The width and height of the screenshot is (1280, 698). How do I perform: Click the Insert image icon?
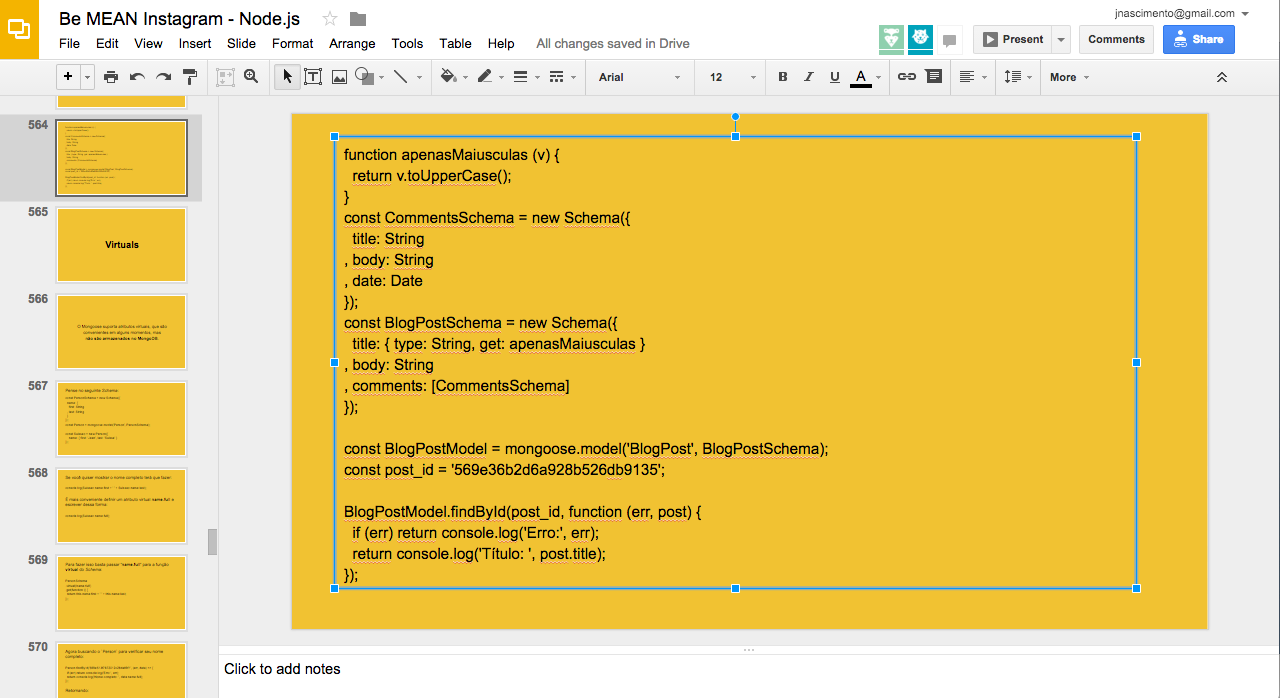click(339, 77)
